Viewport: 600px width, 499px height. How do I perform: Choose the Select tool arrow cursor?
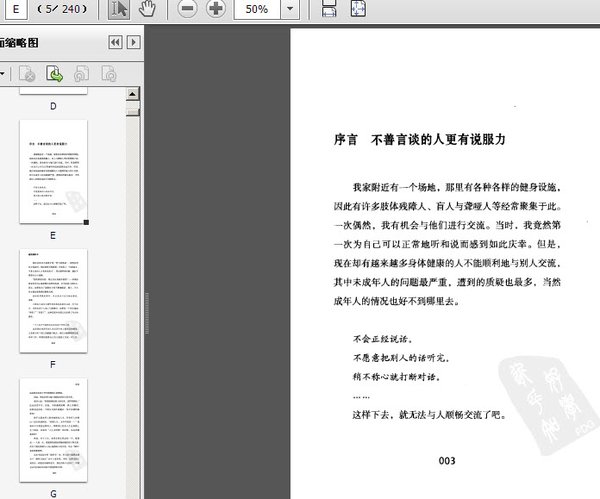point(119,9)
